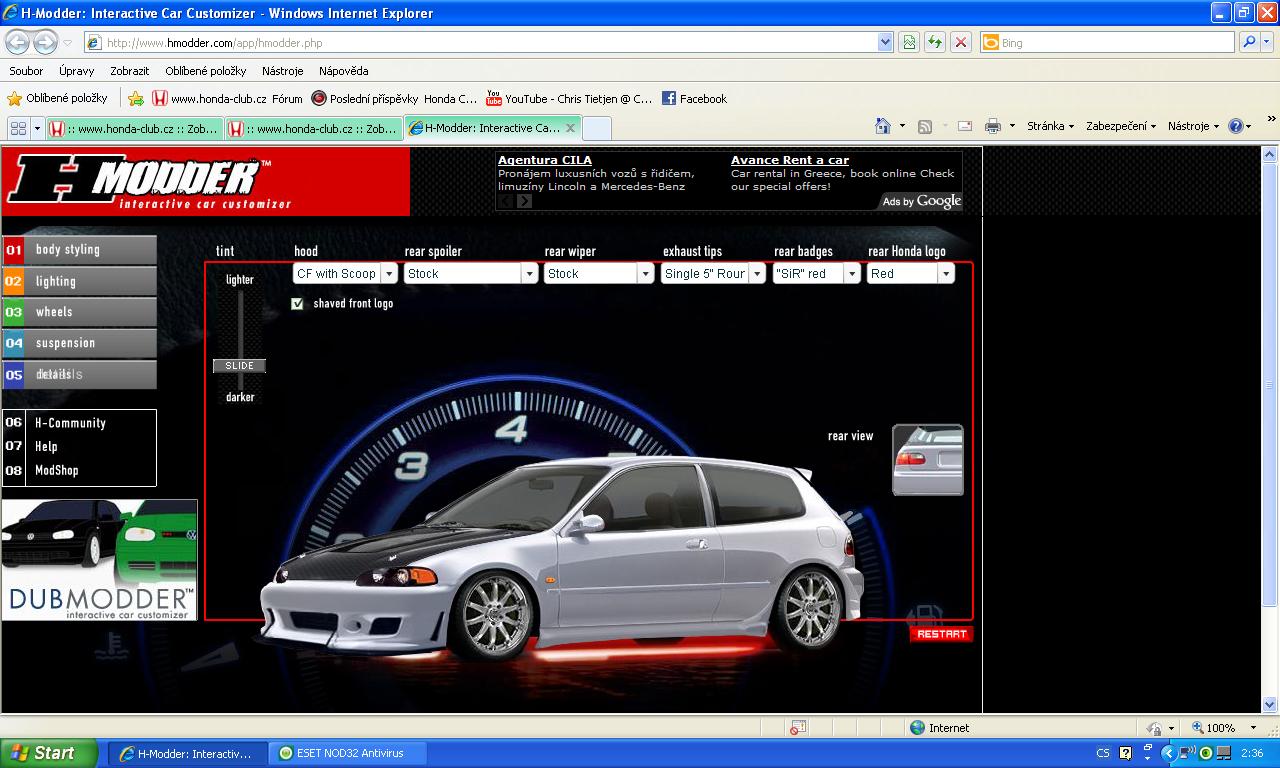Open the Quick Tabs grid icon

[18, 128]
